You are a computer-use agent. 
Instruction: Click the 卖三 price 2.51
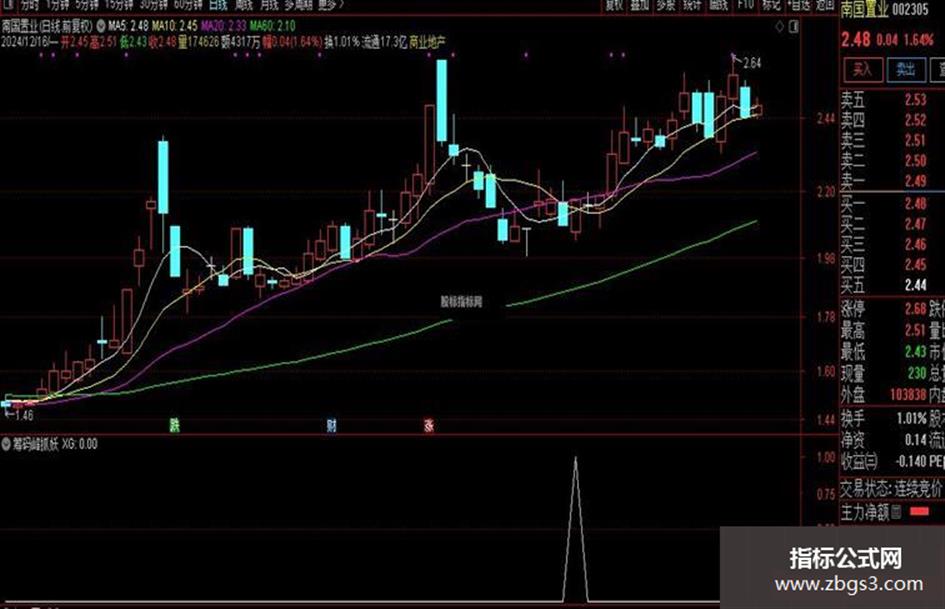click(x=915, y=140)
